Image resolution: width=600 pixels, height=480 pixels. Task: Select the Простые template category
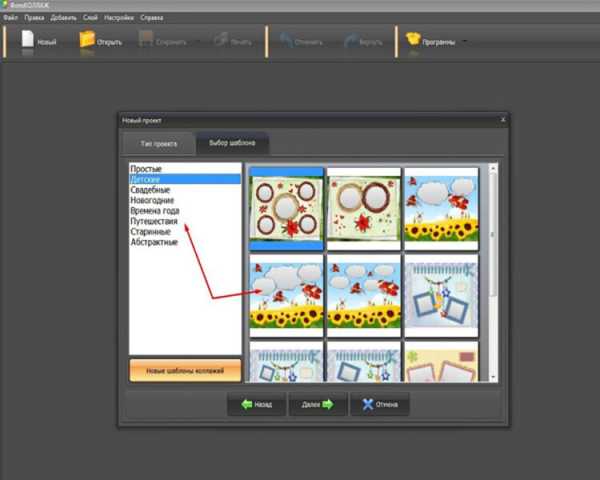(185, 168)
